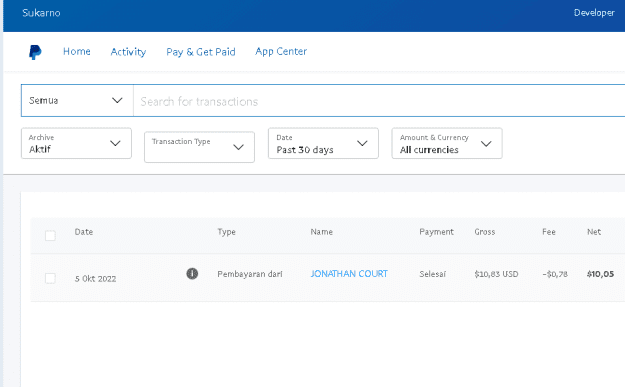Viewport: 625px width, 387px height.
Task: Click the Selesai payment status
Action: (432, 274)
